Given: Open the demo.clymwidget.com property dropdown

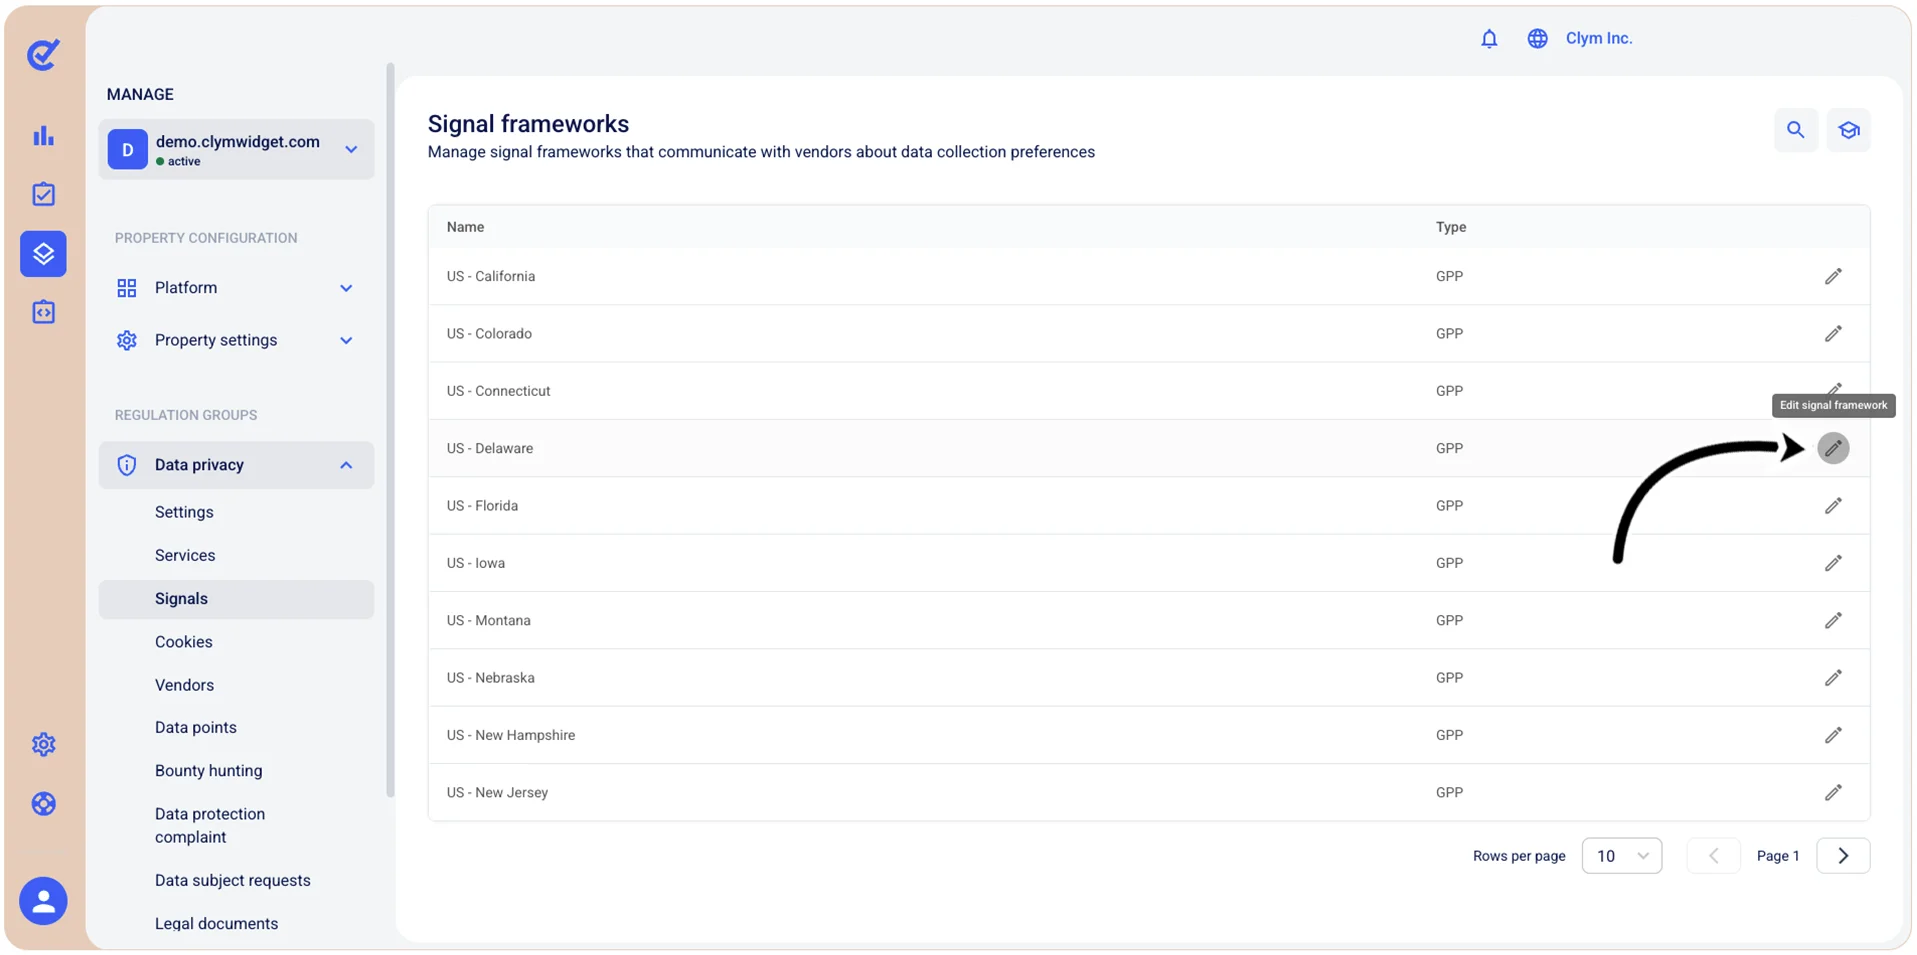Looking at the screenshot, I should point(236,150).
